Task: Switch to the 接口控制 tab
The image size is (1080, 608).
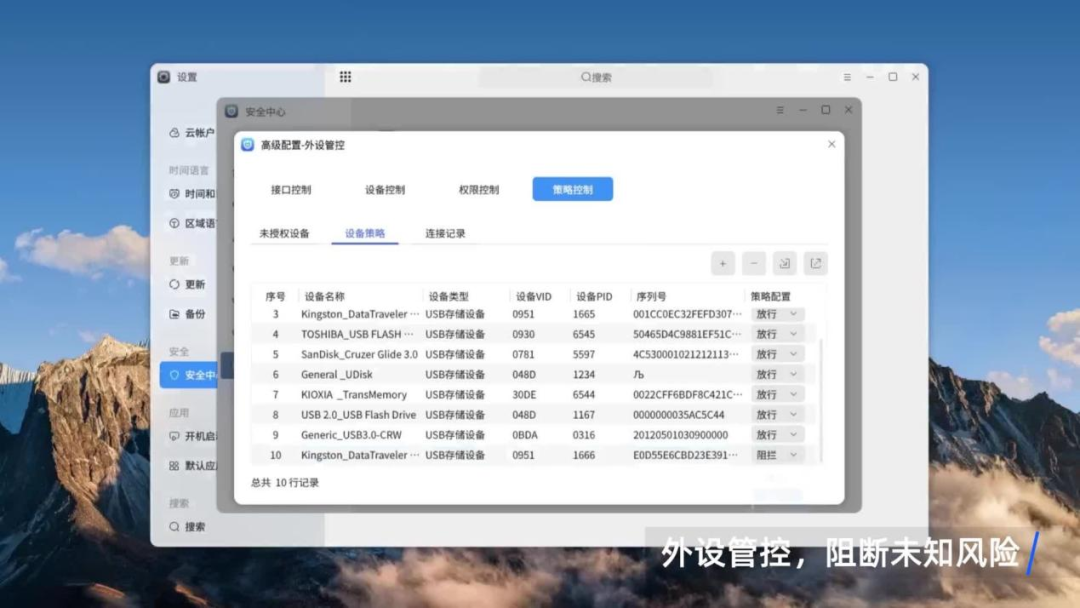Action: coord(291,189)
